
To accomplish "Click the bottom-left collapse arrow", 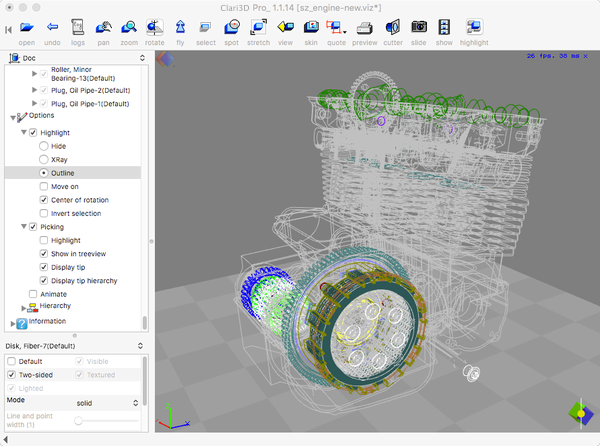I will tap(5, 440).
